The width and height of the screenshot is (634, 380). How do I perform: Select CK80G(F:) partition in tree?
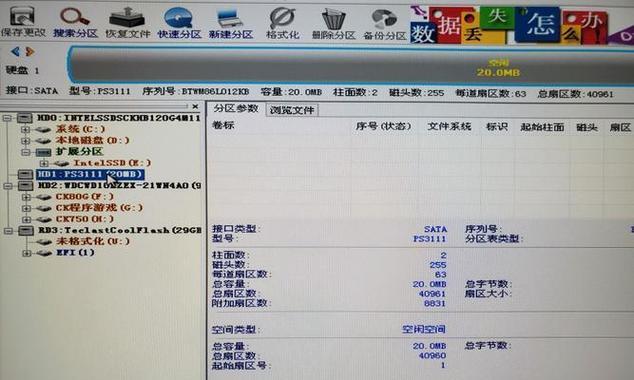tap(85, 197)
